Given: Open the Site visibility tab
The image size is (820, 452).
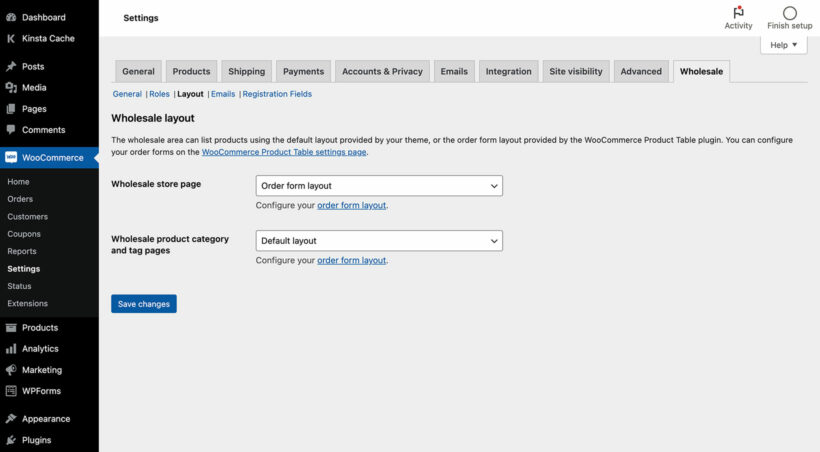Looking at the screenshot, I should click(576, 71).
